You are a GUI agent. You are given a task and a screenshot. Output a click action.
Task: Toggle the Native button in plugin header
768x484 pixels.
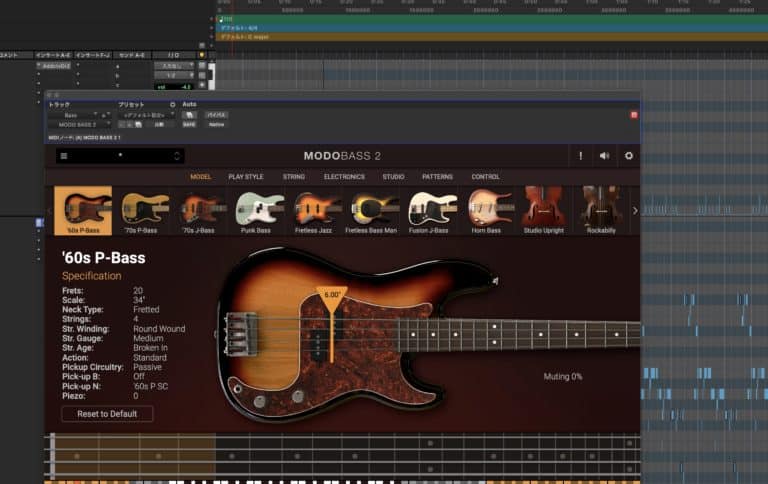[215, 124]
